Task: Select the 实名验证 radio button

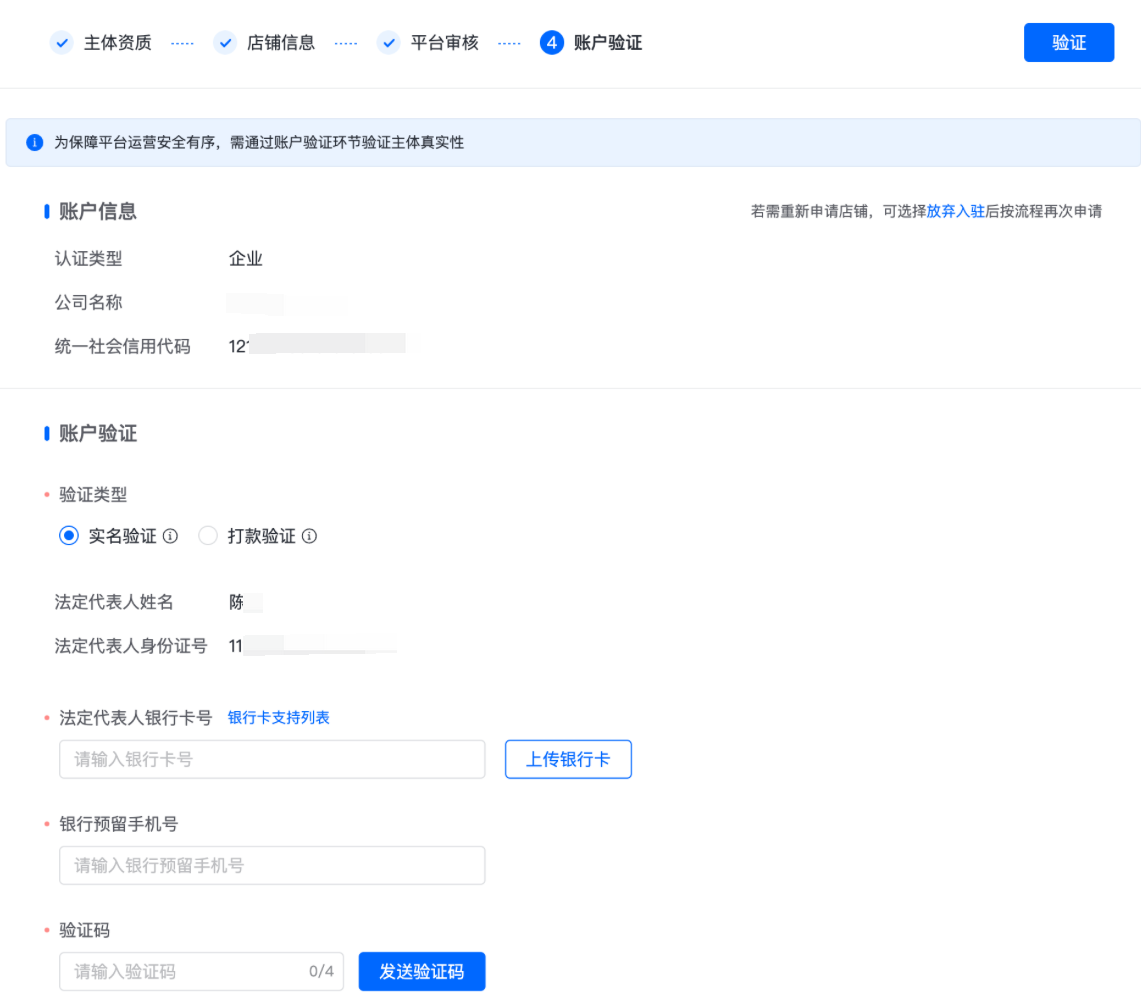Action: coord(69,536)
